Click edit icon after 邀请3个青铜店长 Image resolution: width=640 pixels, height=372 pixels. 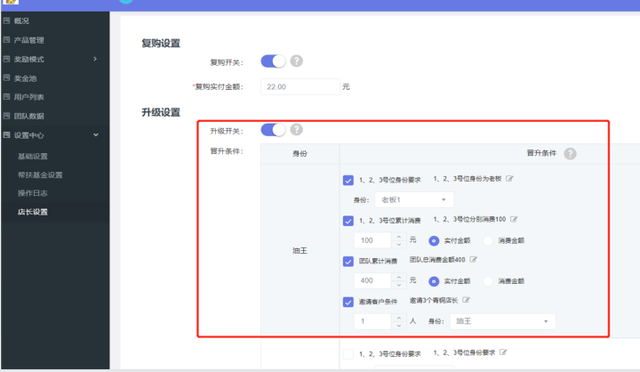coord(466,300)
